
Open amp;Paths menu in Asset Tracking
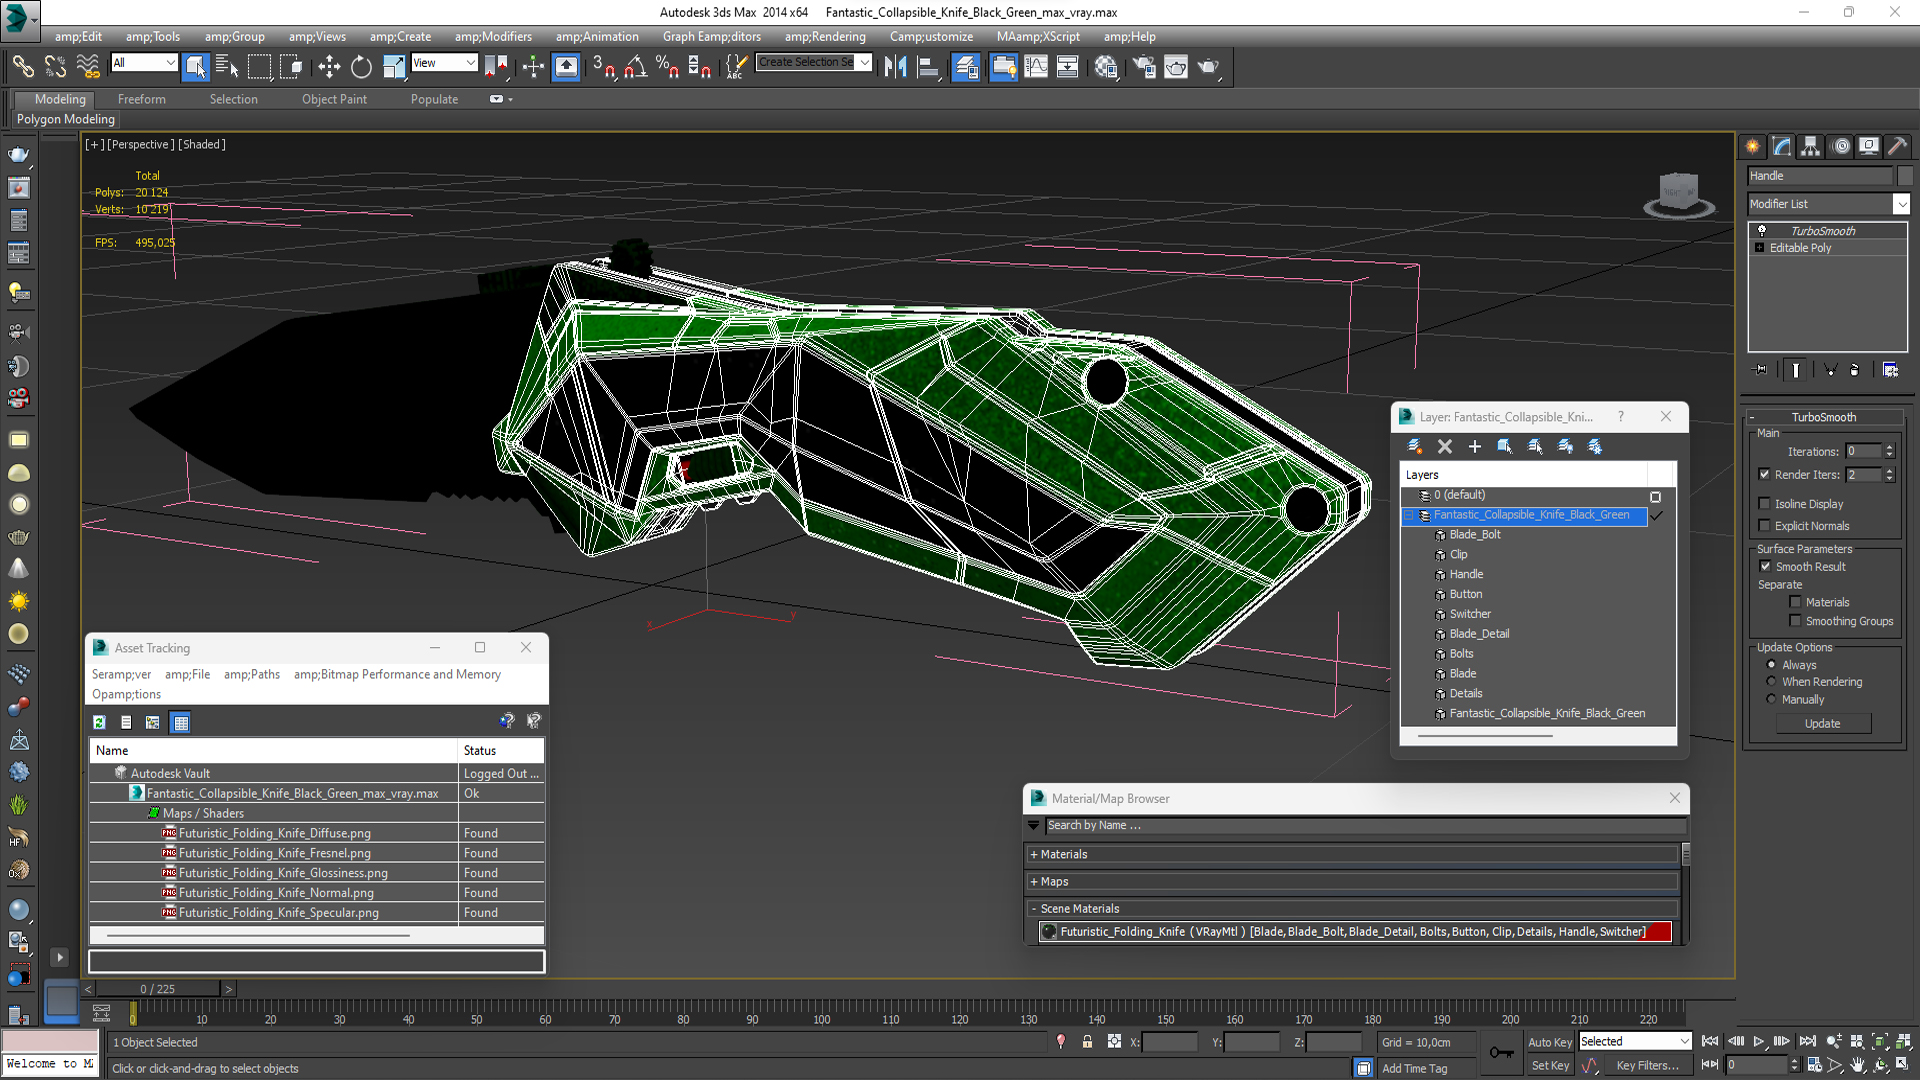click(x=251, y=674)
